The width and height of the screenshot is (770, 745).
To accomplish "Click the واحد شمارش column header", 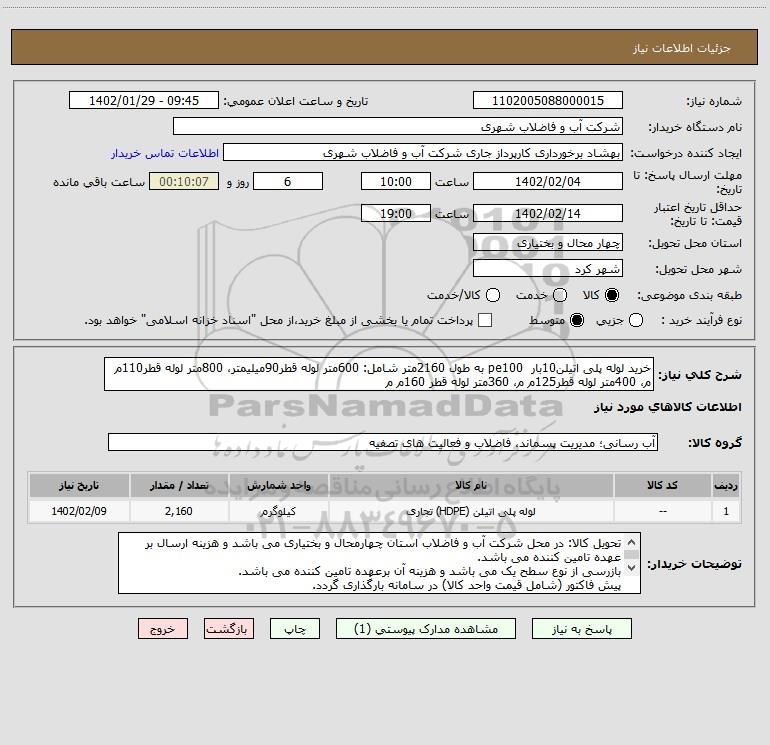I will [278, 485].
